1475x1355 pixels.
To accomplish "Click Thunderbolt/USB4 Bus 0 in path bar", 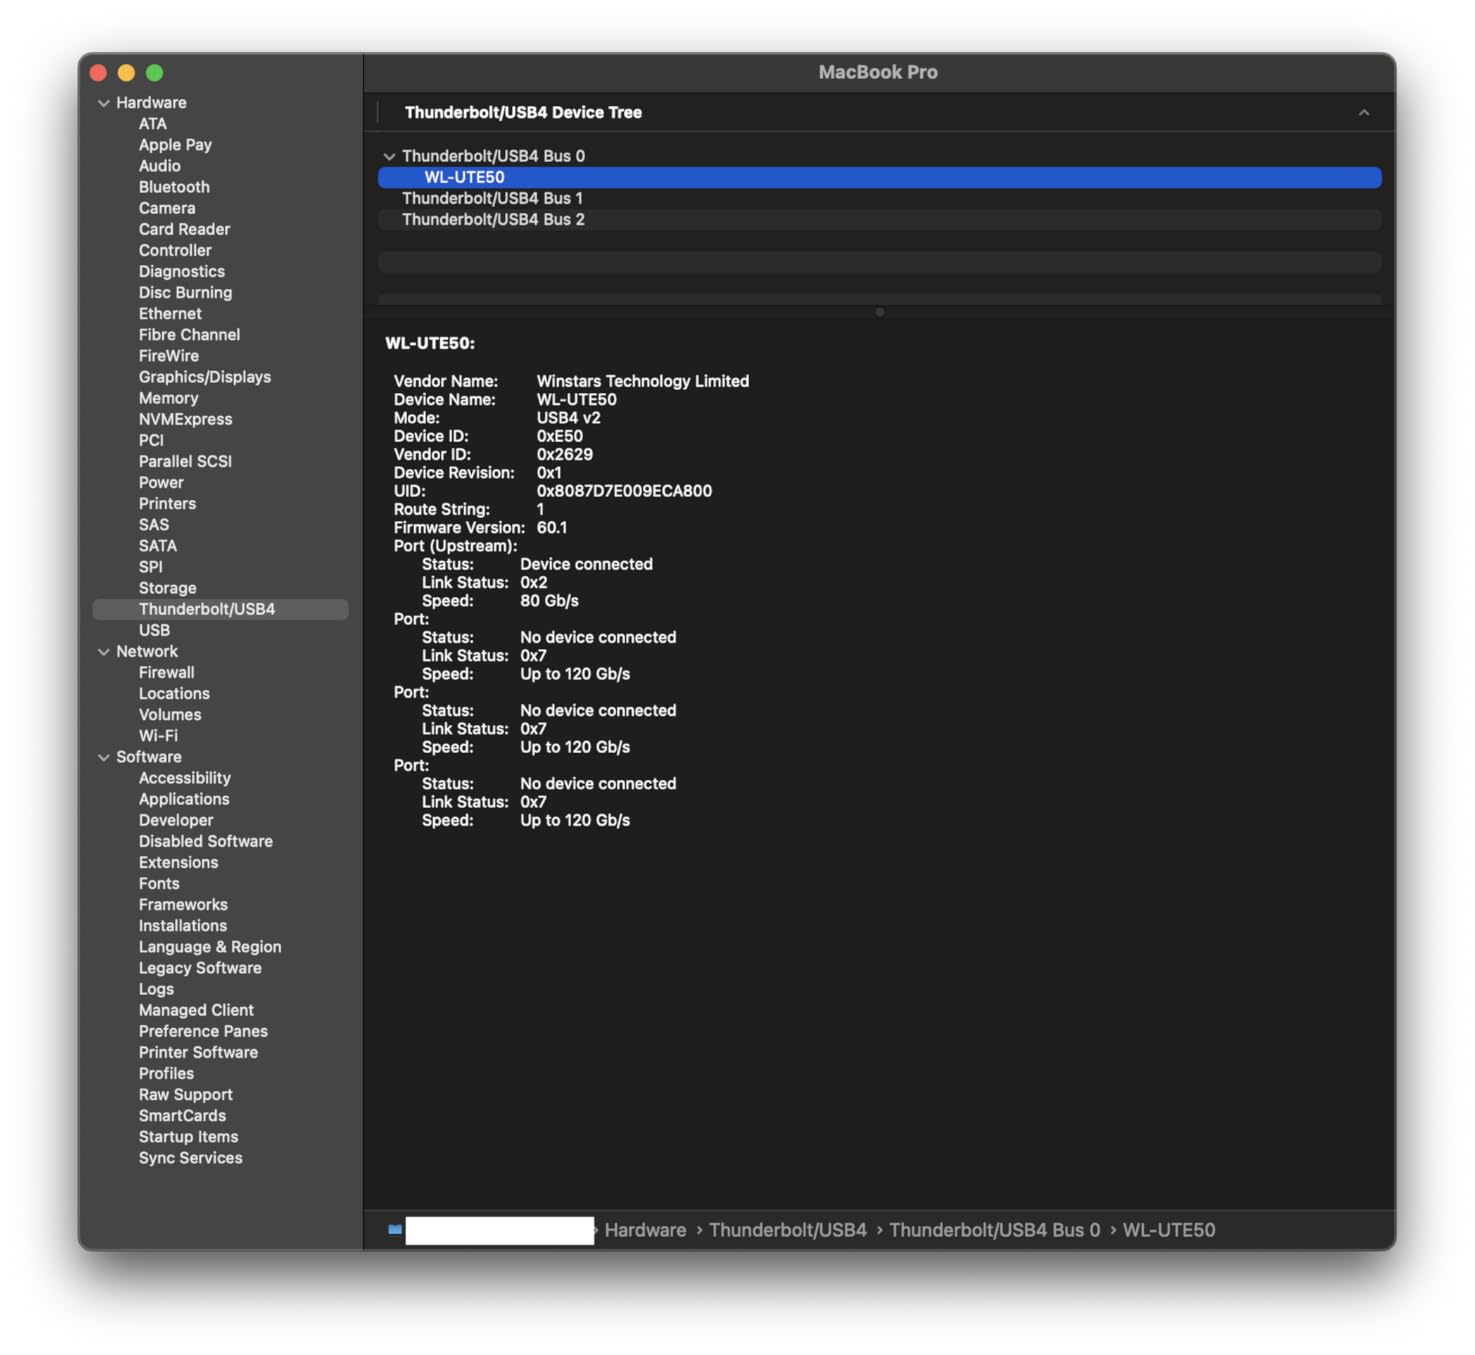I will pos(994,1230).
